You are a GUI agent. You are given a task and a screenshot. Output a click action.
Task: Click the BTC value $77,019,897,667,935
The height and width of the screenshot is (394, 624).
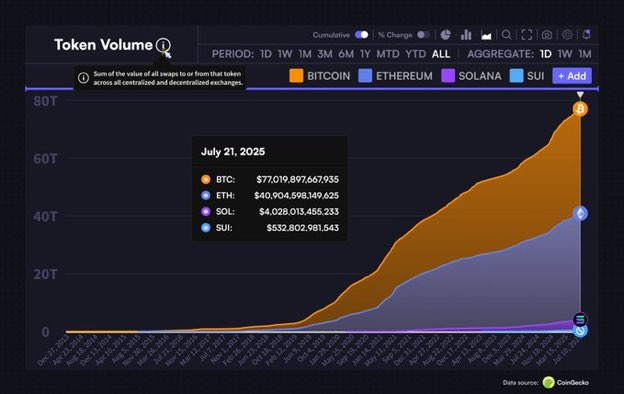tap(297, 179)
